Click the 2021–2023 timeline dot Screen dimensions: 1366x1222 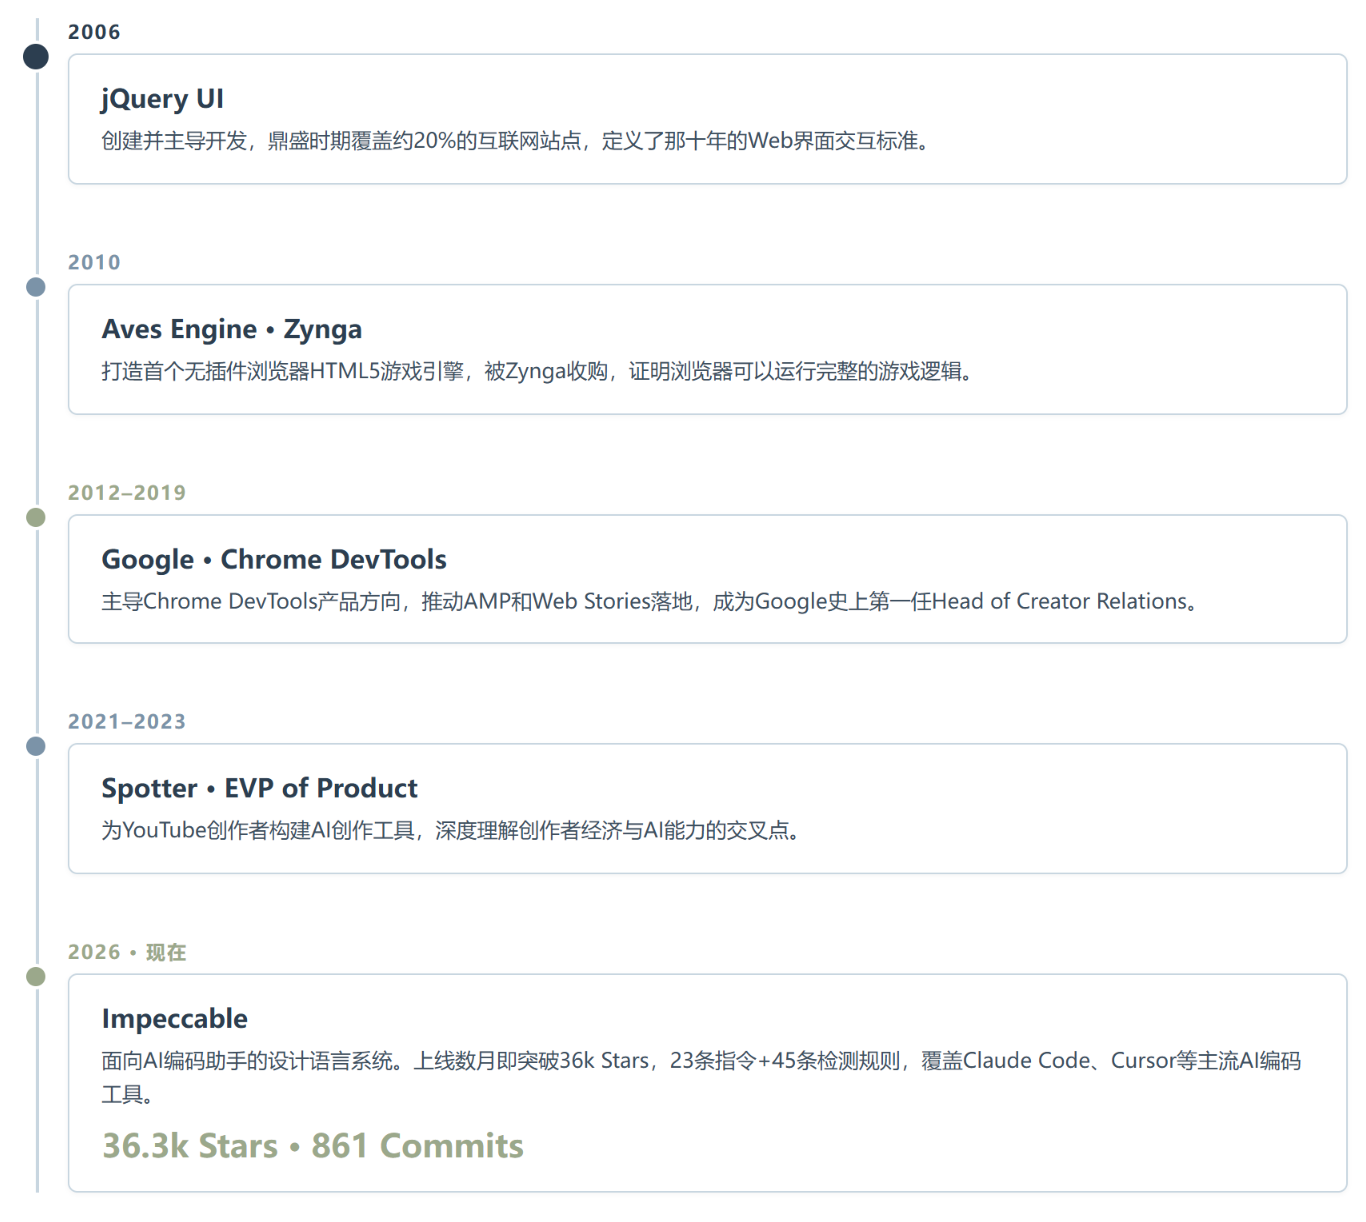[x=36, y=747]
